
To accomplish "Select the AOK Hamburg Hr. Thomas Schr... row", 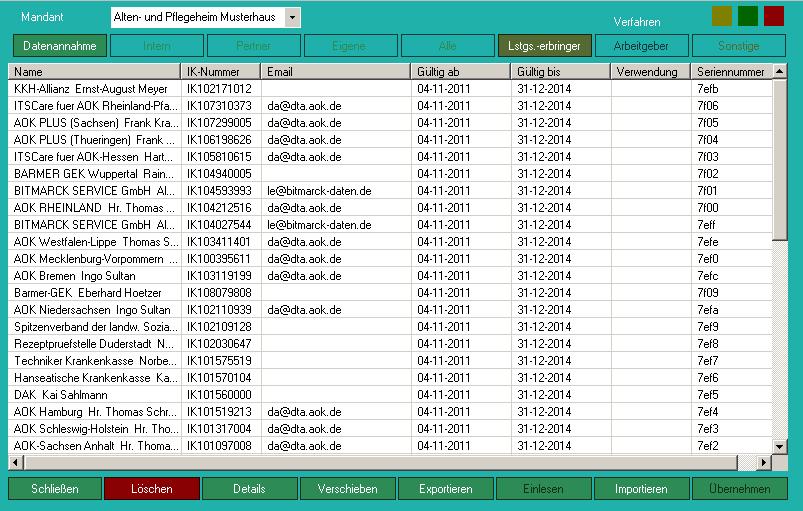I will (390, 412).
